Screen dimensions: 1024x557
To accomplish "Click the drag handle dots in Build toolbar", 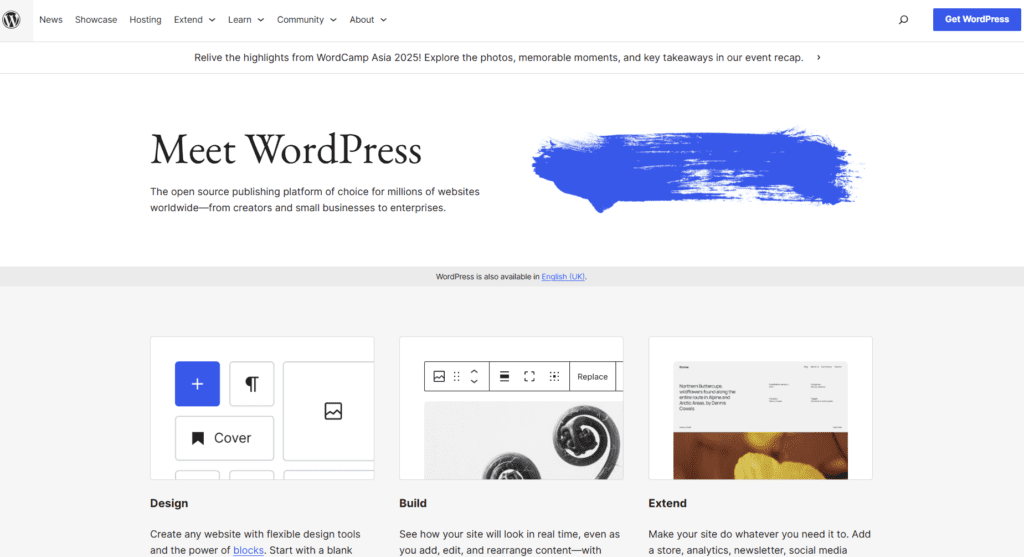I will point(456,376).
